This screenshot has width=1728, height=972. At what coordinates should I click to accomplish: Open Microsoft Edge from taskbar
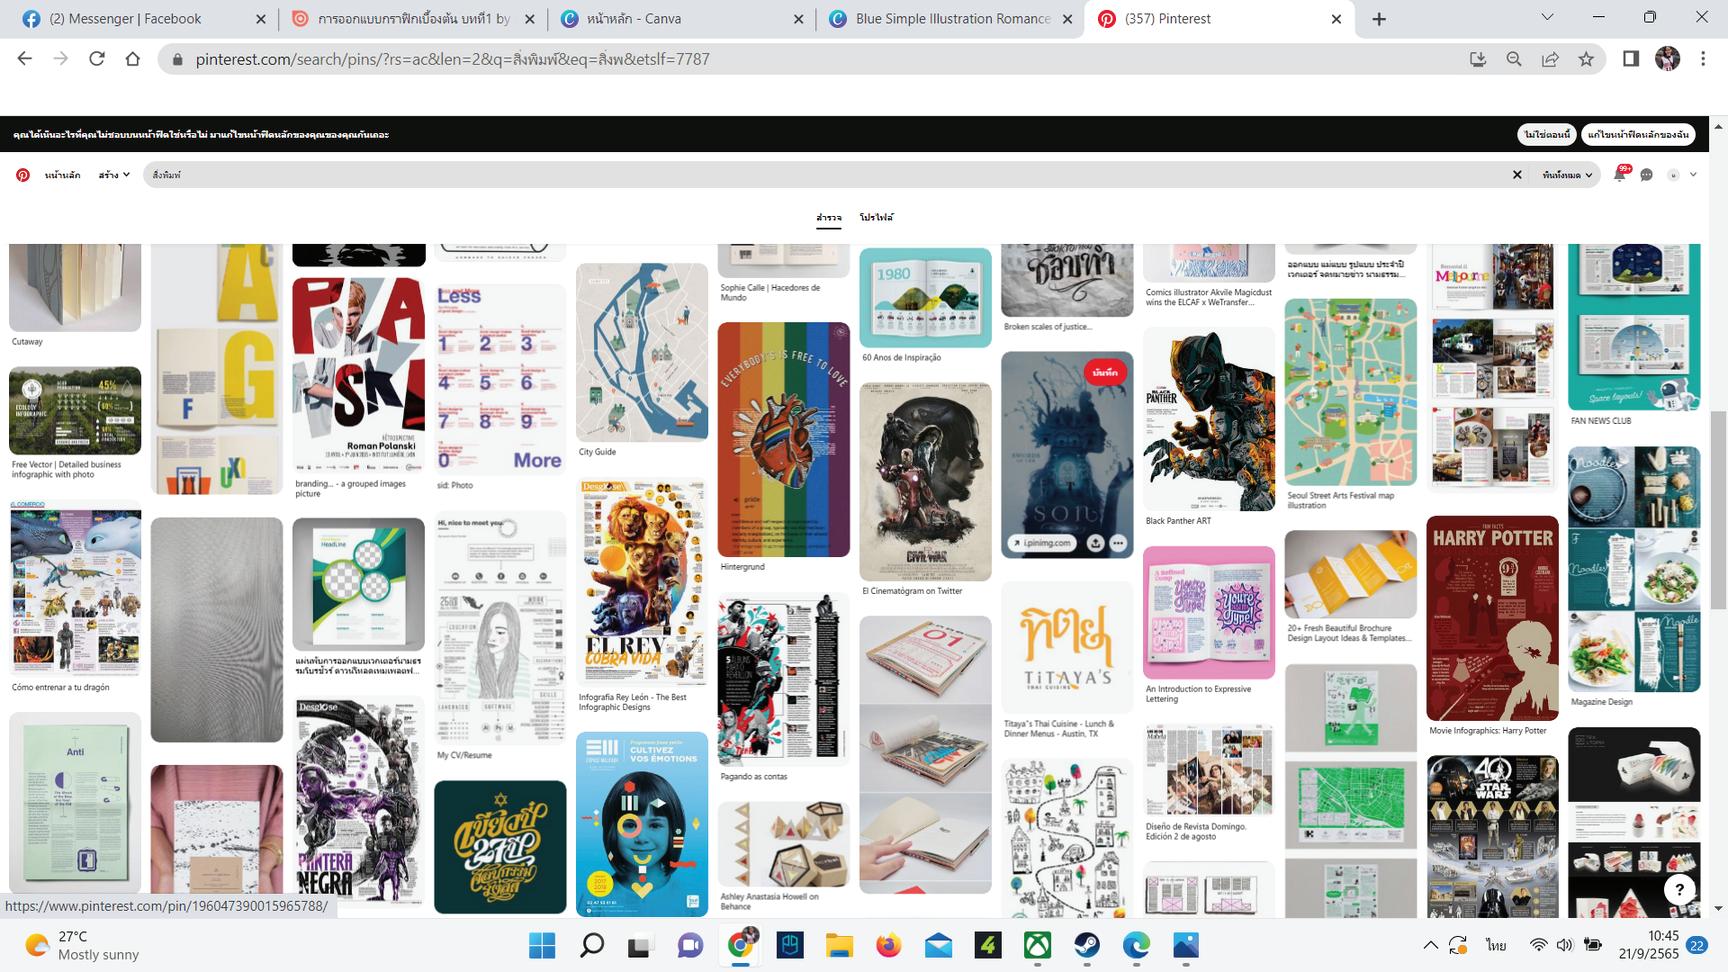[1136, 945]
